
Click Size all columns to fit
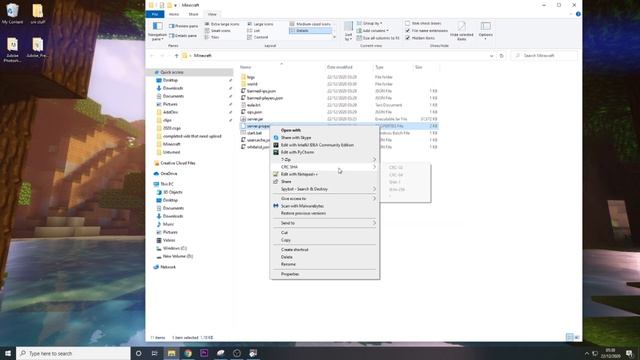coord(378,38)
